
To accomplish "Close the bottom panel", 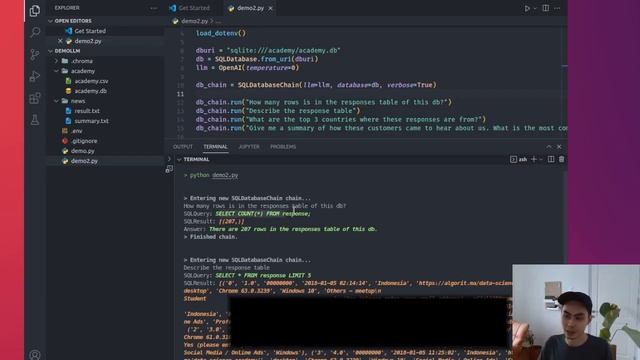I will tap(559, 147).
